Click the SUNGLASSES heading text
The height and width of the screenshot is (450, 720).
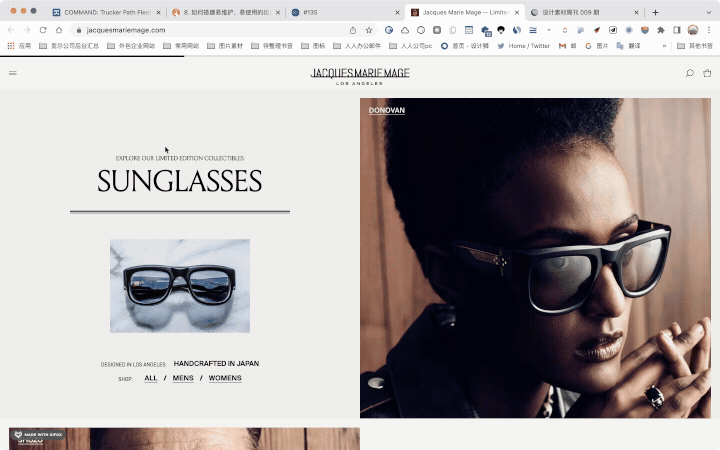coord(180,181)
